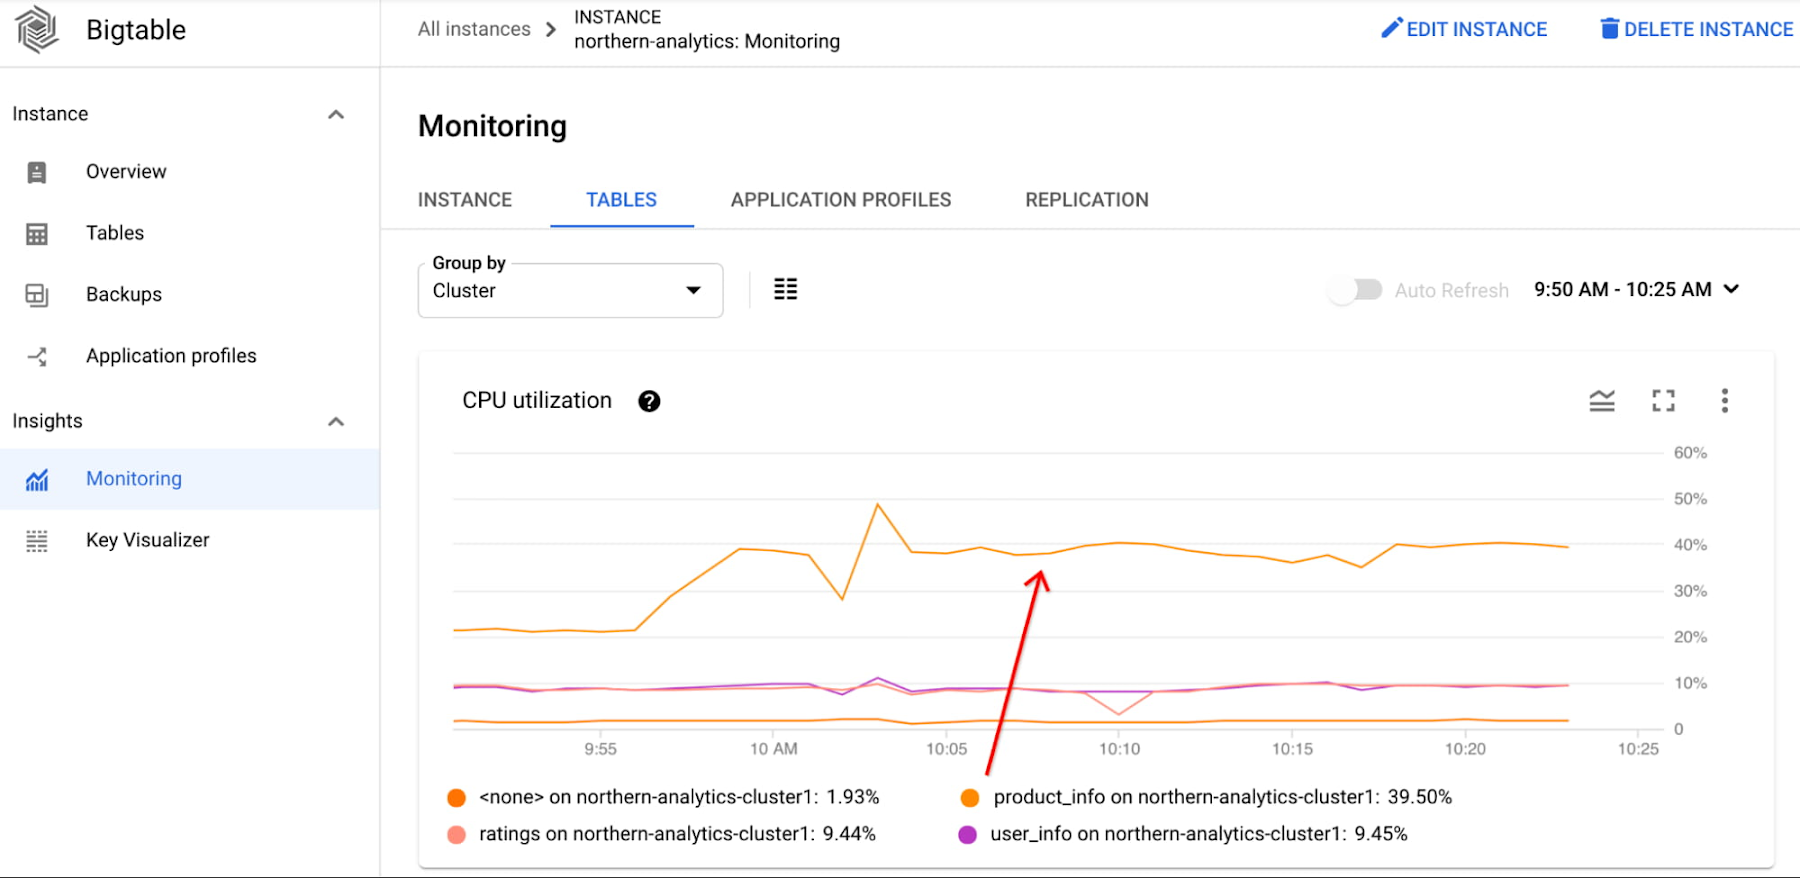Screen dimensions: 1800x878
Task: Click the product_info legend color dot
Action: 970,798
